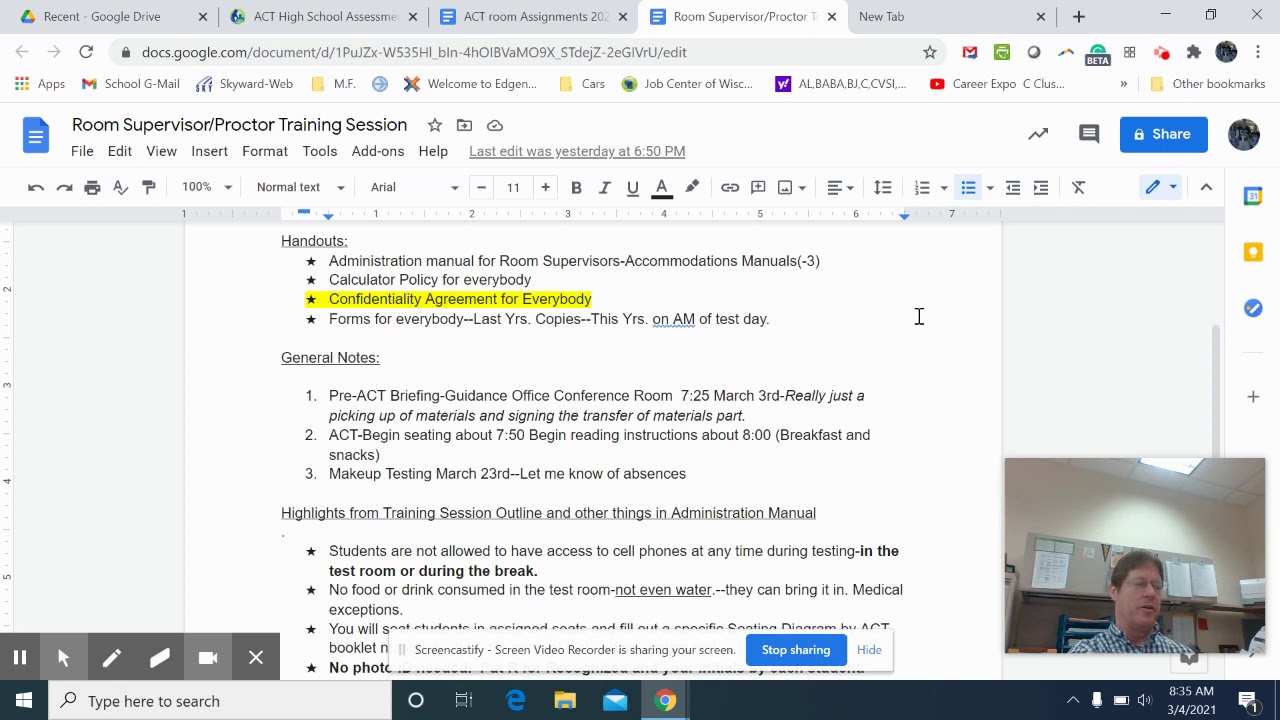Open the Format menu
The height and width of the screenshot is (720, 1280).
click(265, 151)
